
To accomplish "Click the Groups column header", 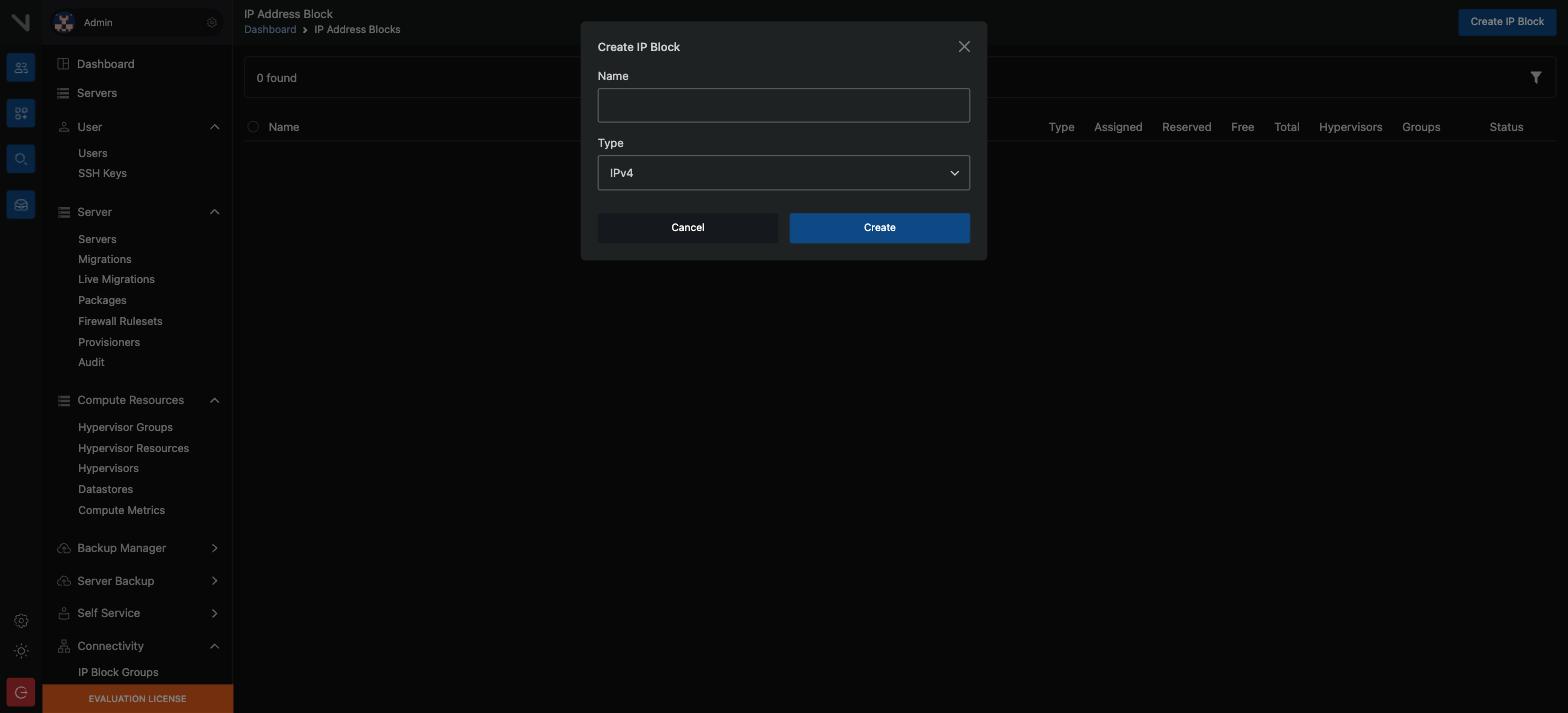I will pos(1421,127).
